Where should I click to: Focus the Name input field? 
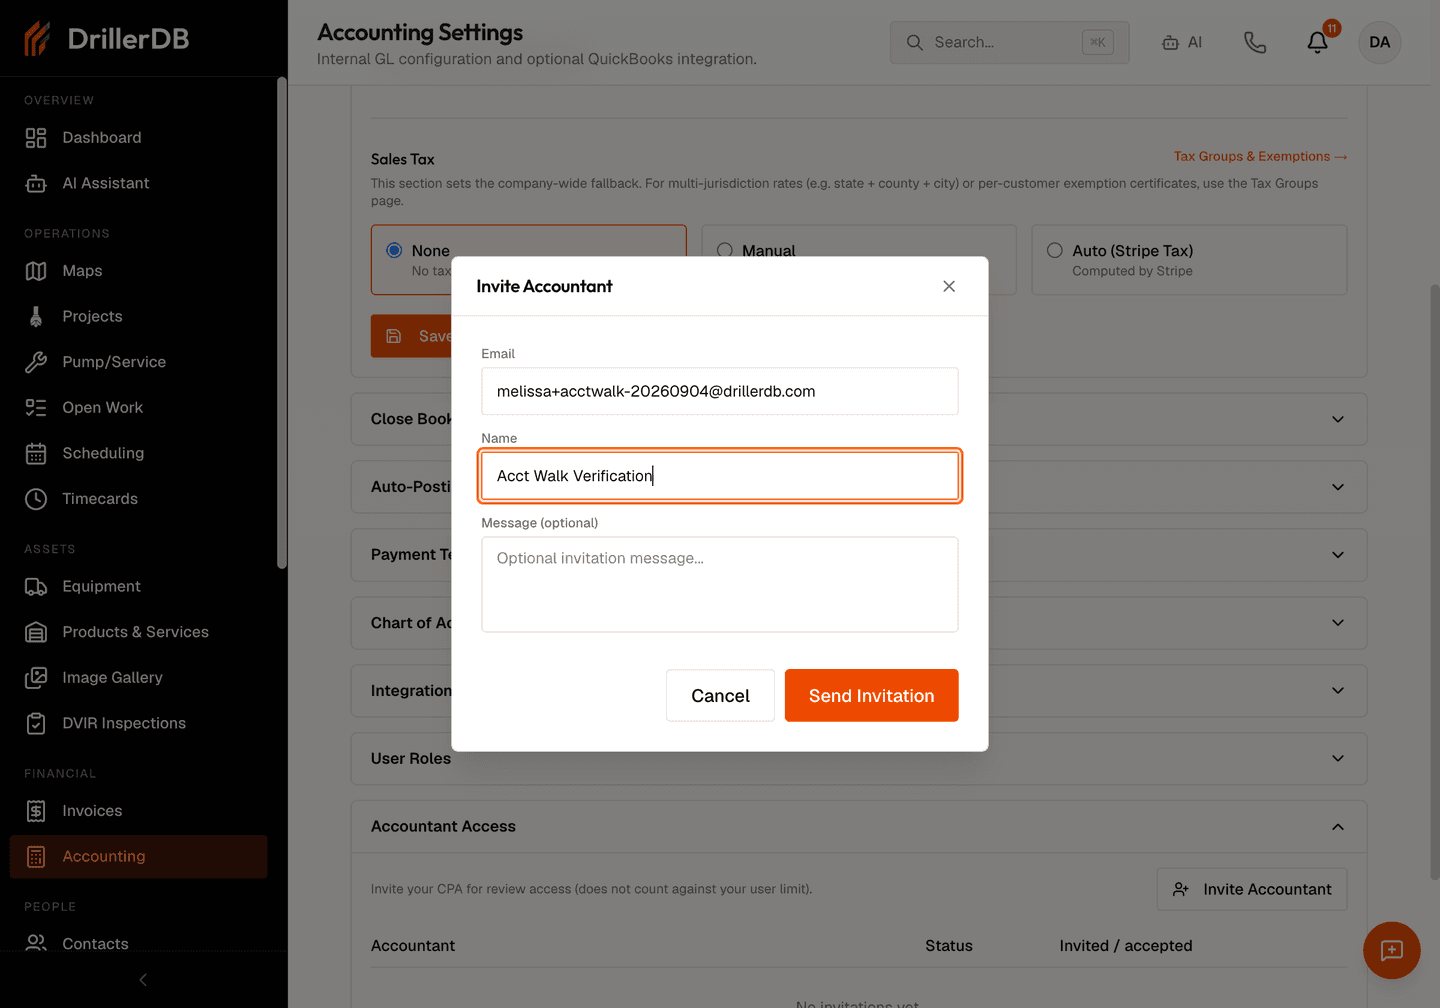click(x=720, y=476)
